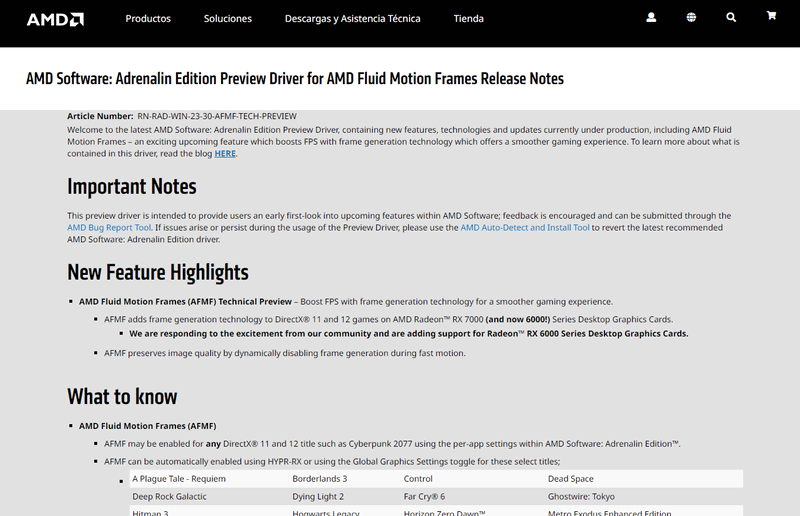Click the Important Notes heading
The image size is (800, 516).
pos(132,186)
